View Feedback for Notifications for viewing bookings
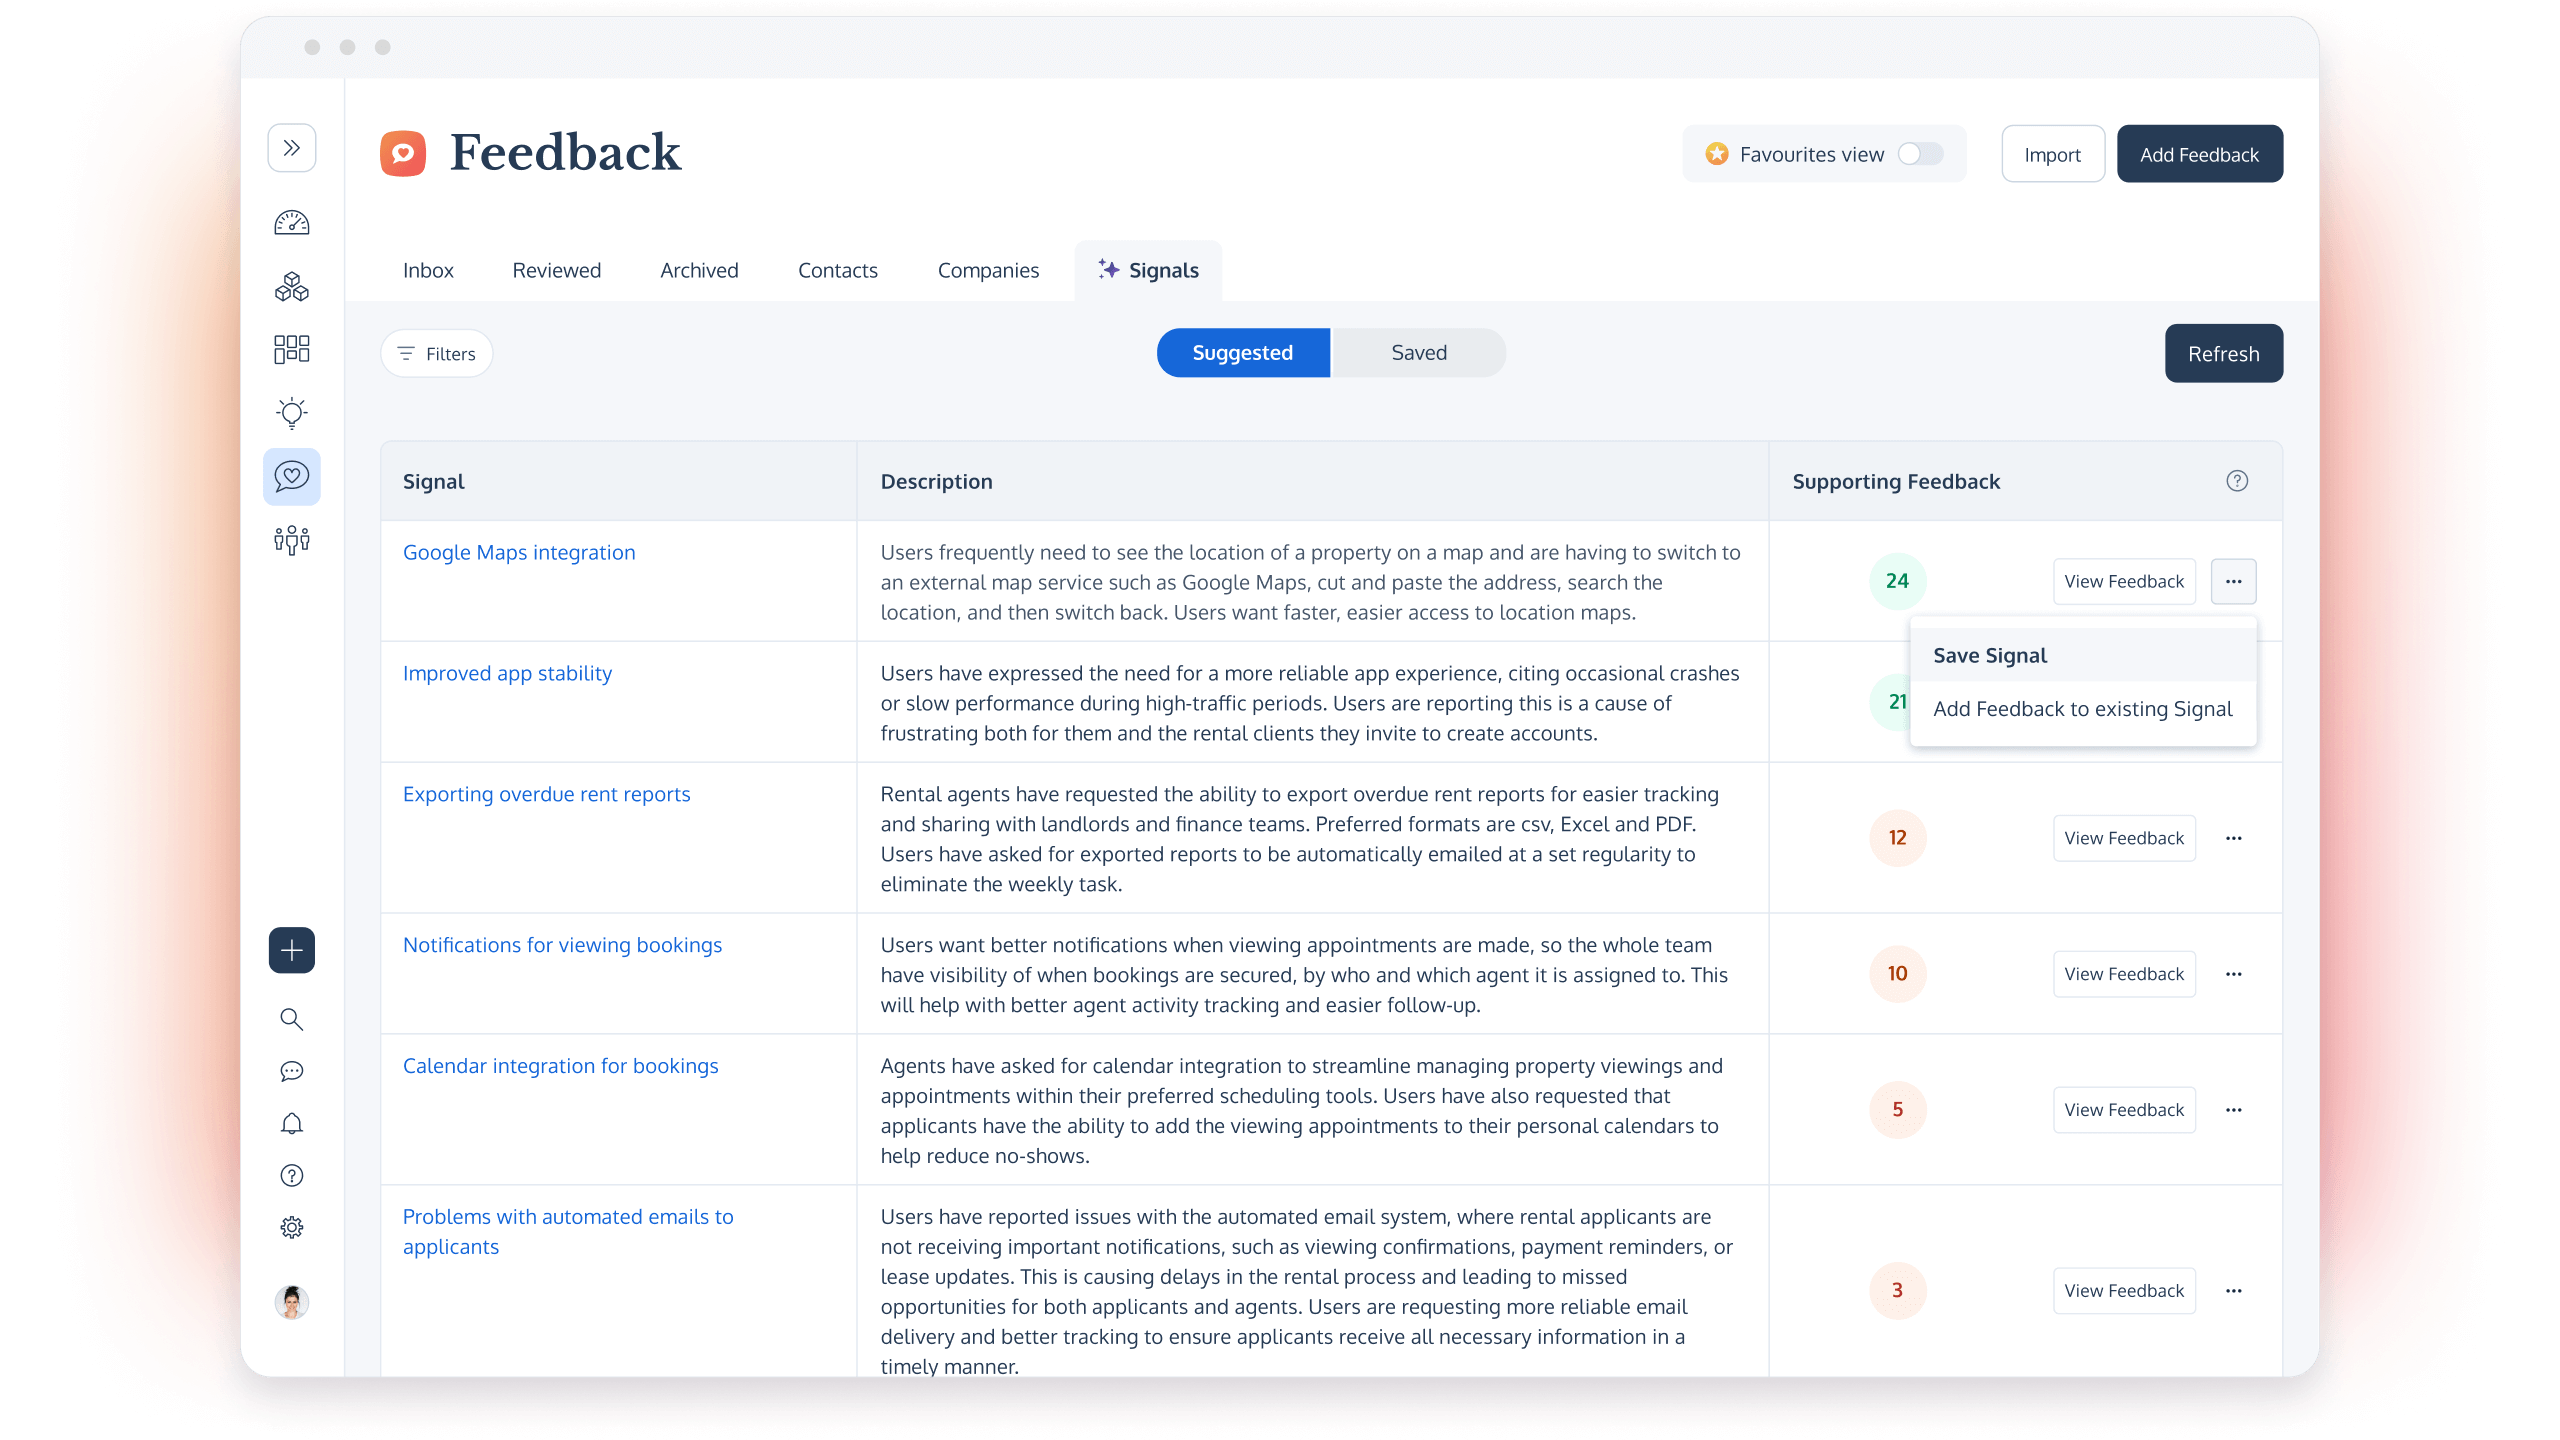 click(2124, 974)
